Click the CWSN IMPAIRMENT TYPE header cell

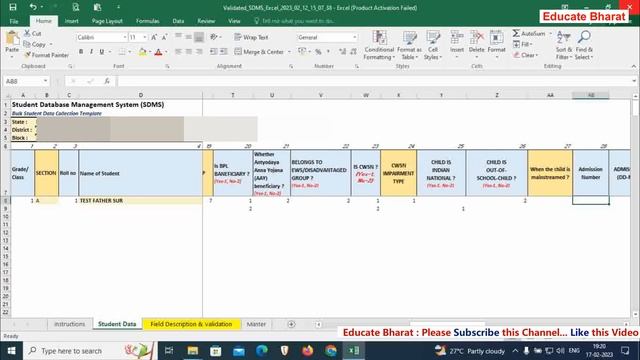398,173
